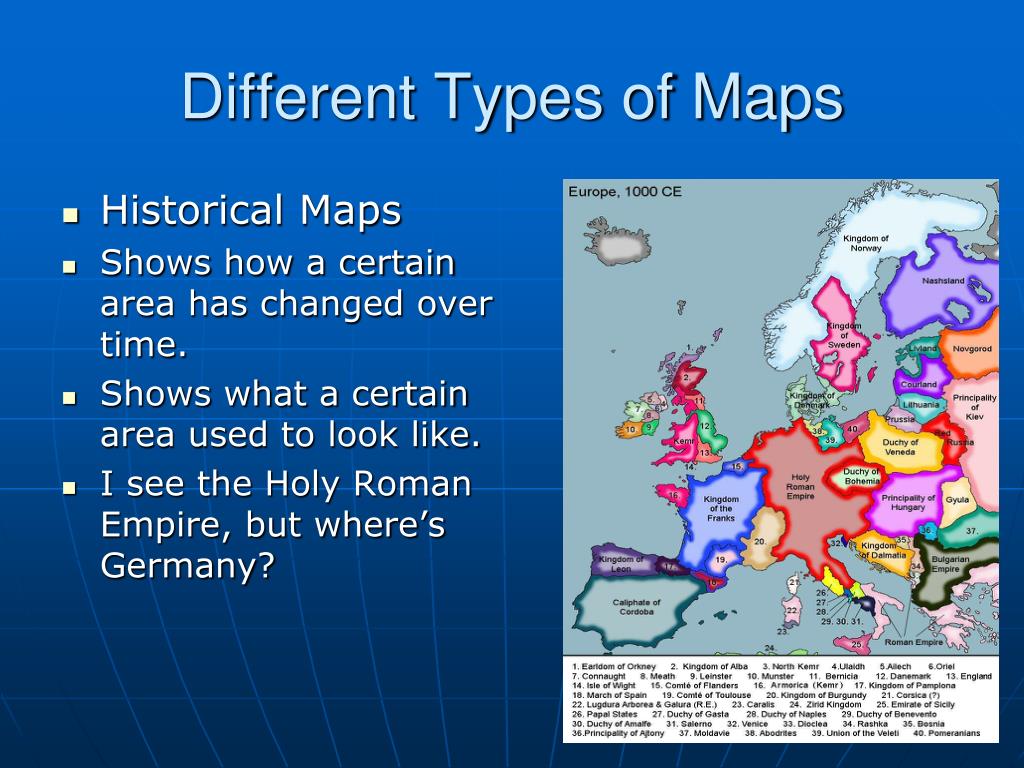
Task: Select legend entry "19. Comté of Toulouse"
Action: point(707,695)
